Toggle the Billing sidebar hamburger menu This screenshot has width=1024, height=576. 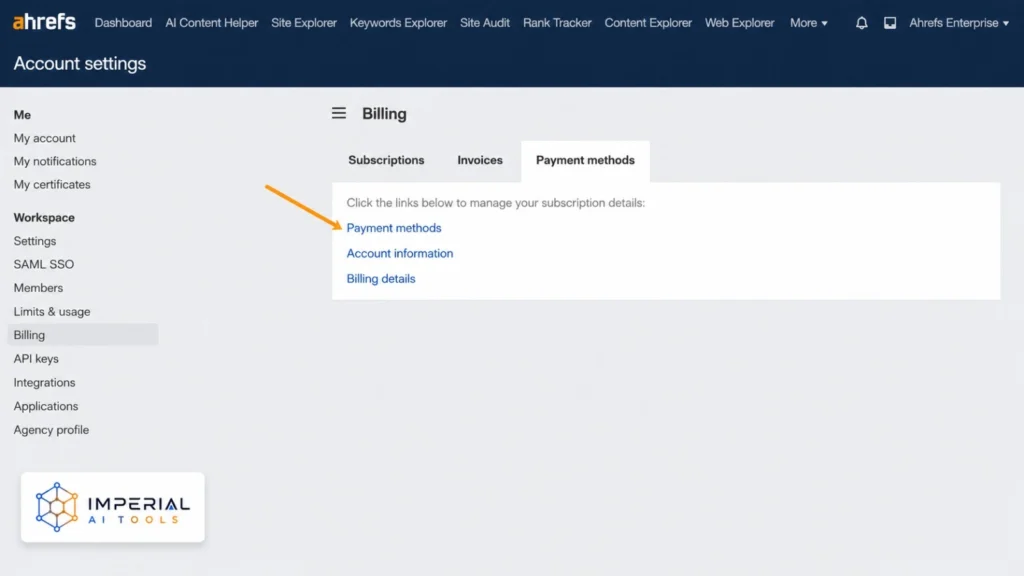point(338,113)
